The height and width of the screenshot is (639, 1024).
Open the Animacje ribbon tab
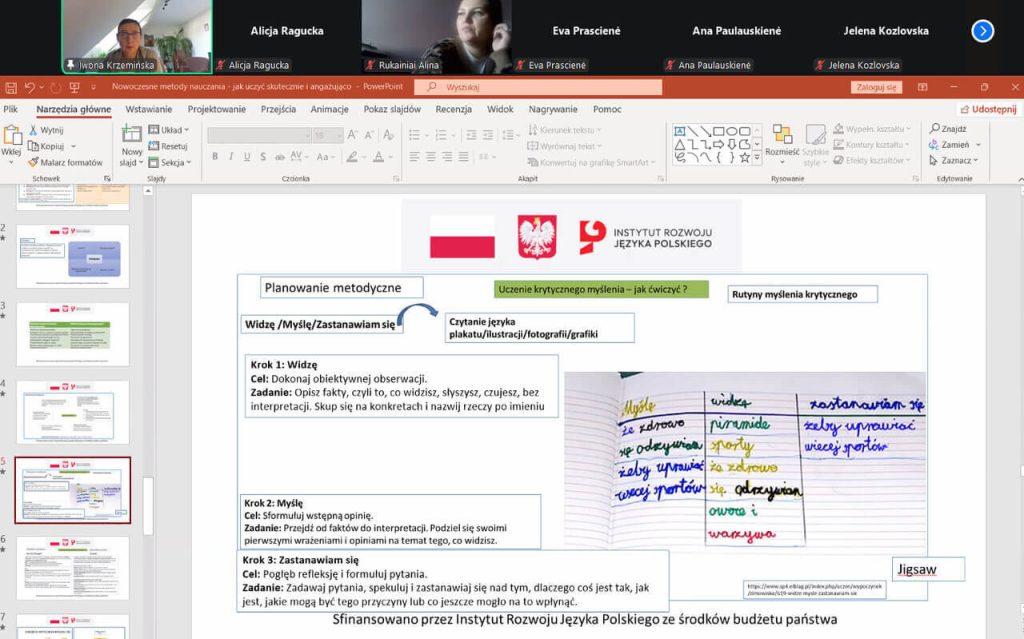(329, 109)
